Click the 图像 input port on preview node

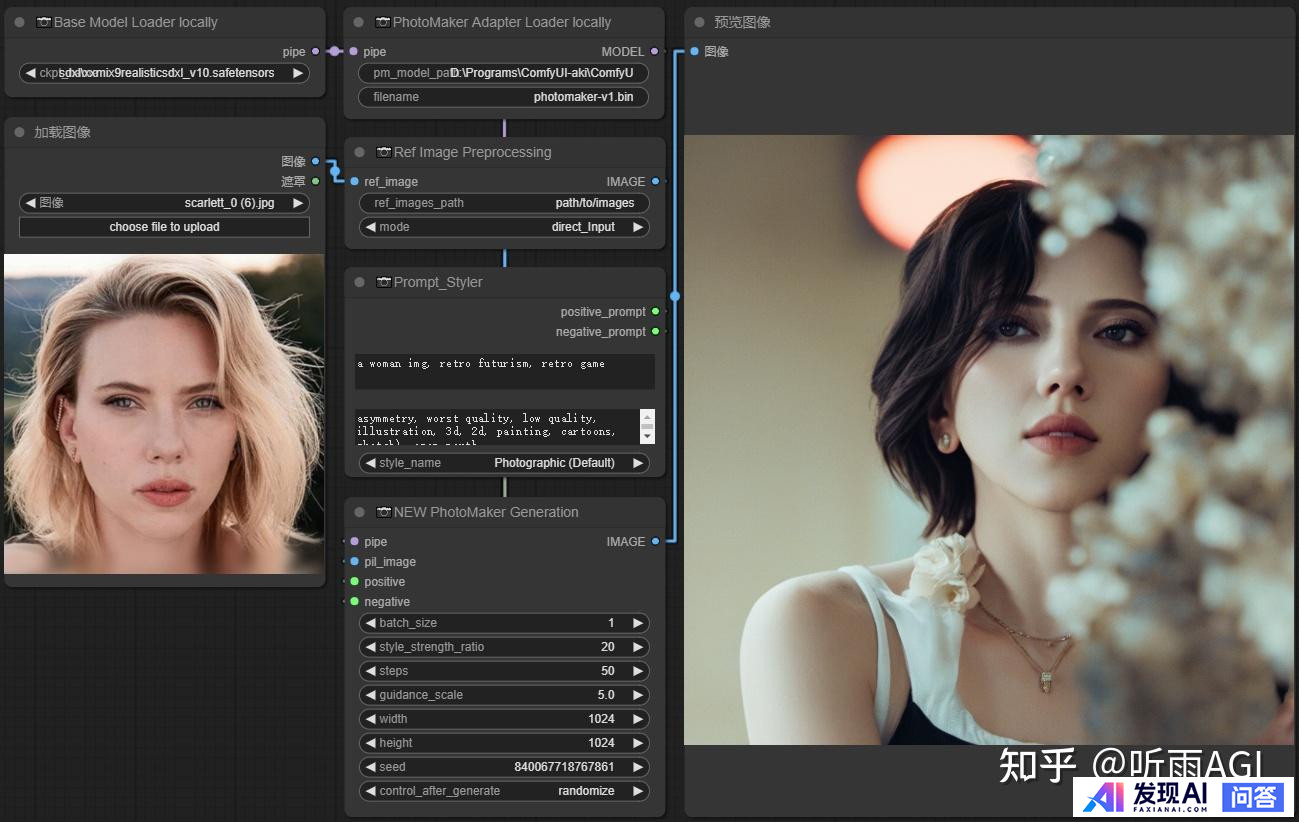694,51
